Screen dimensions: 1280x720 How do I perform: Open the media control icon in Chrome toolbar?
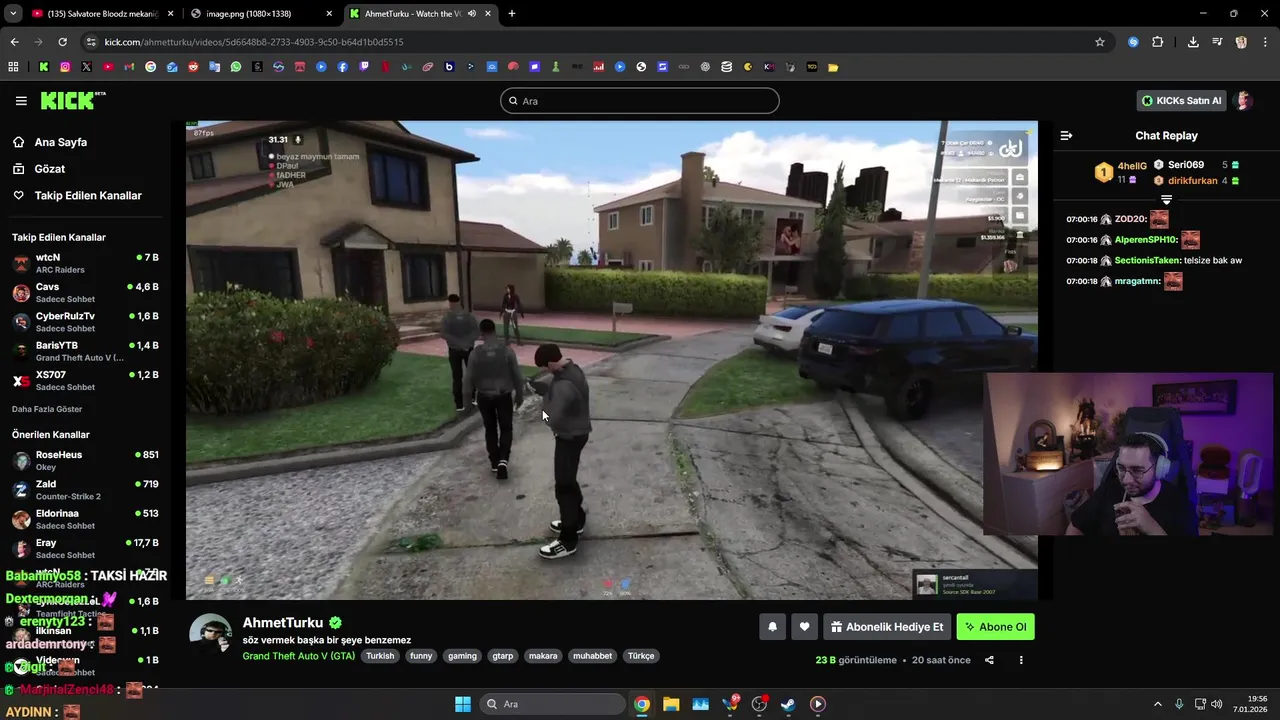tap(1217, 42)
